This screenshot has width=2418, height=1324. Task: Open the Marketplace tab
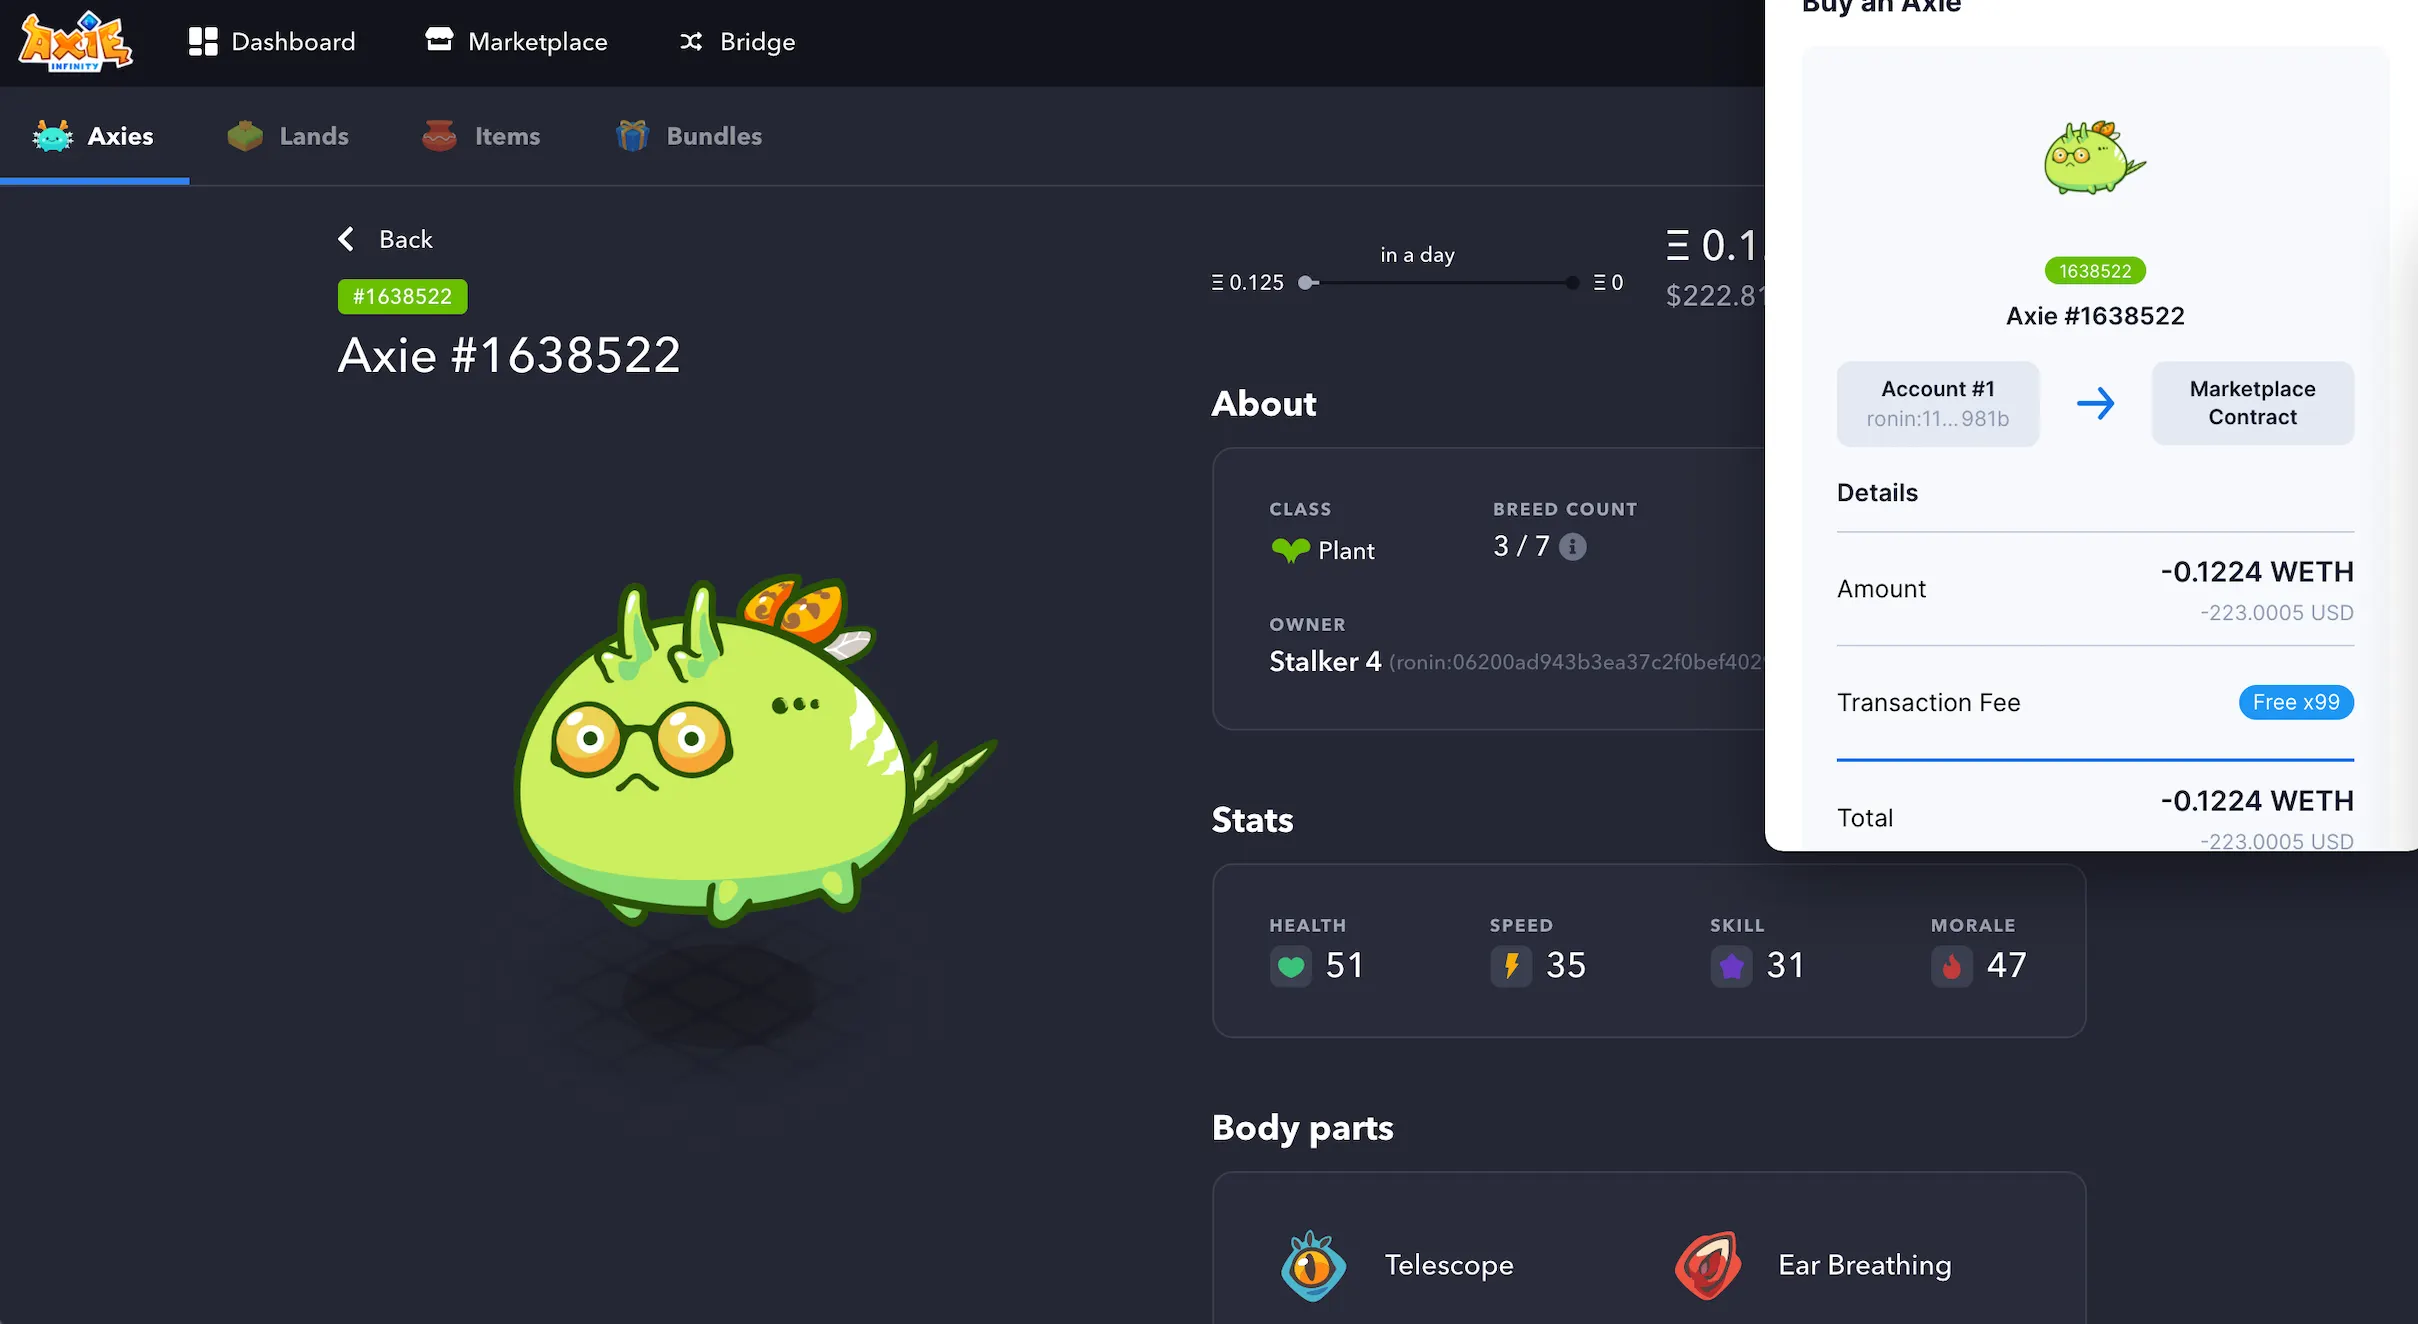coord(536,41)
